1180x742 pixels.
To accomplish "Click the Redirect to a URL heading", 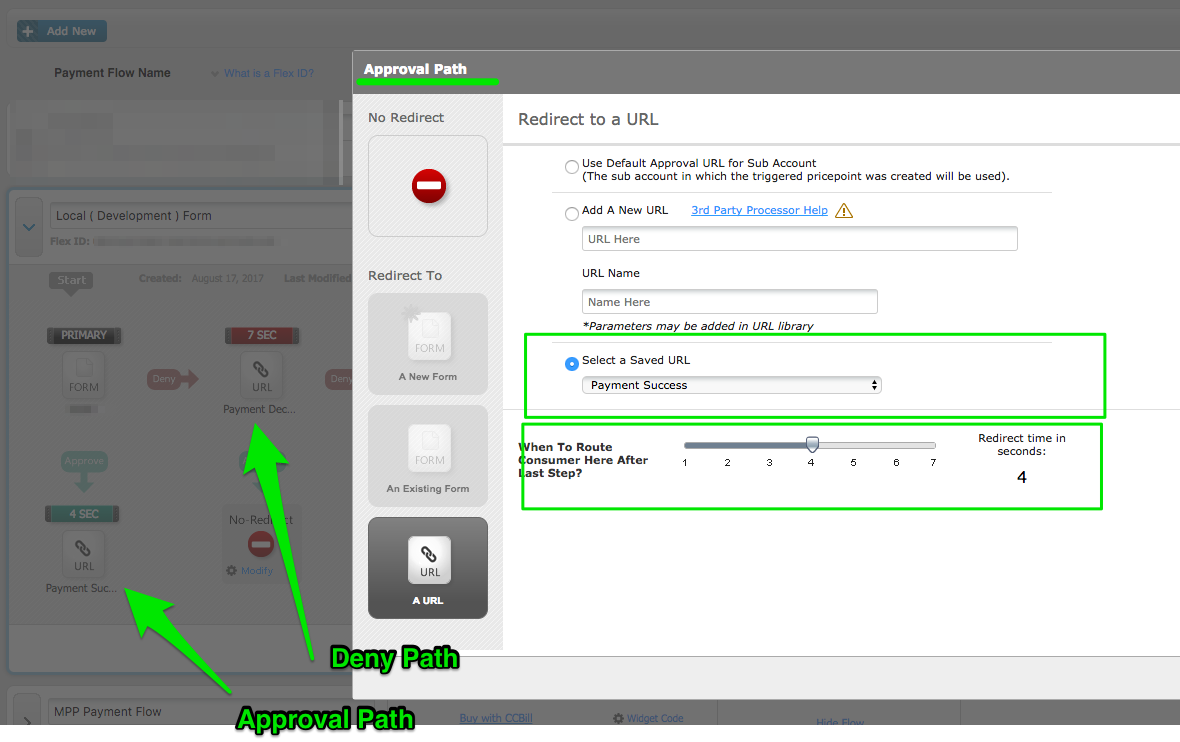I will point(588,119).
